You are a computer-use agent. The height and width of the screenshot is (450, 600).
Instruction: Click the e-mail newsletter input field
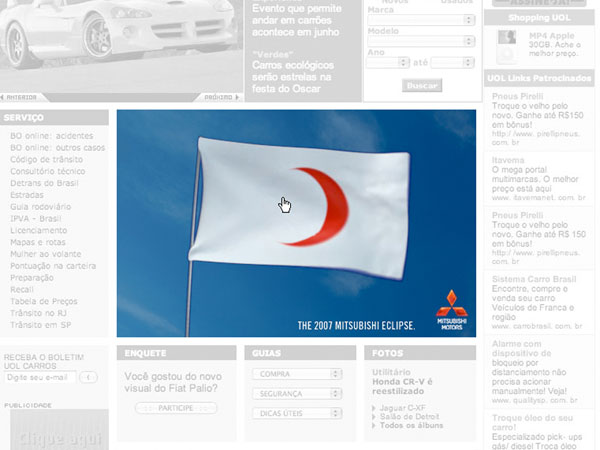40,377
